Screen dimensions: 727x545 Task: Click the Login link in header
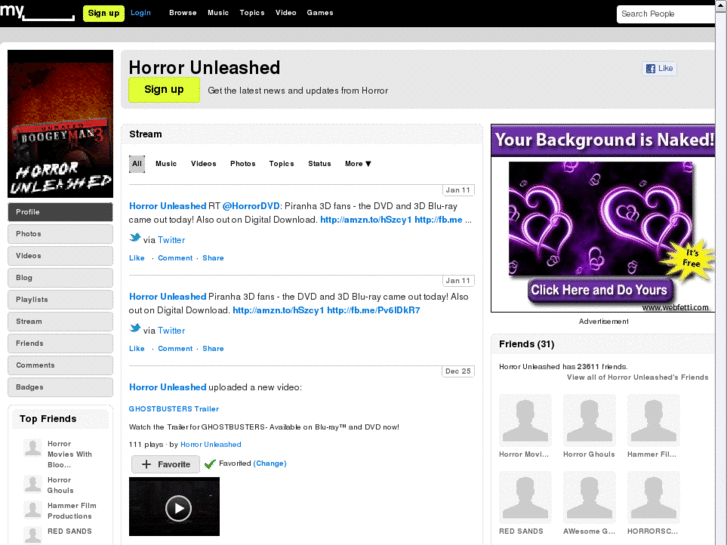[140, 13]
